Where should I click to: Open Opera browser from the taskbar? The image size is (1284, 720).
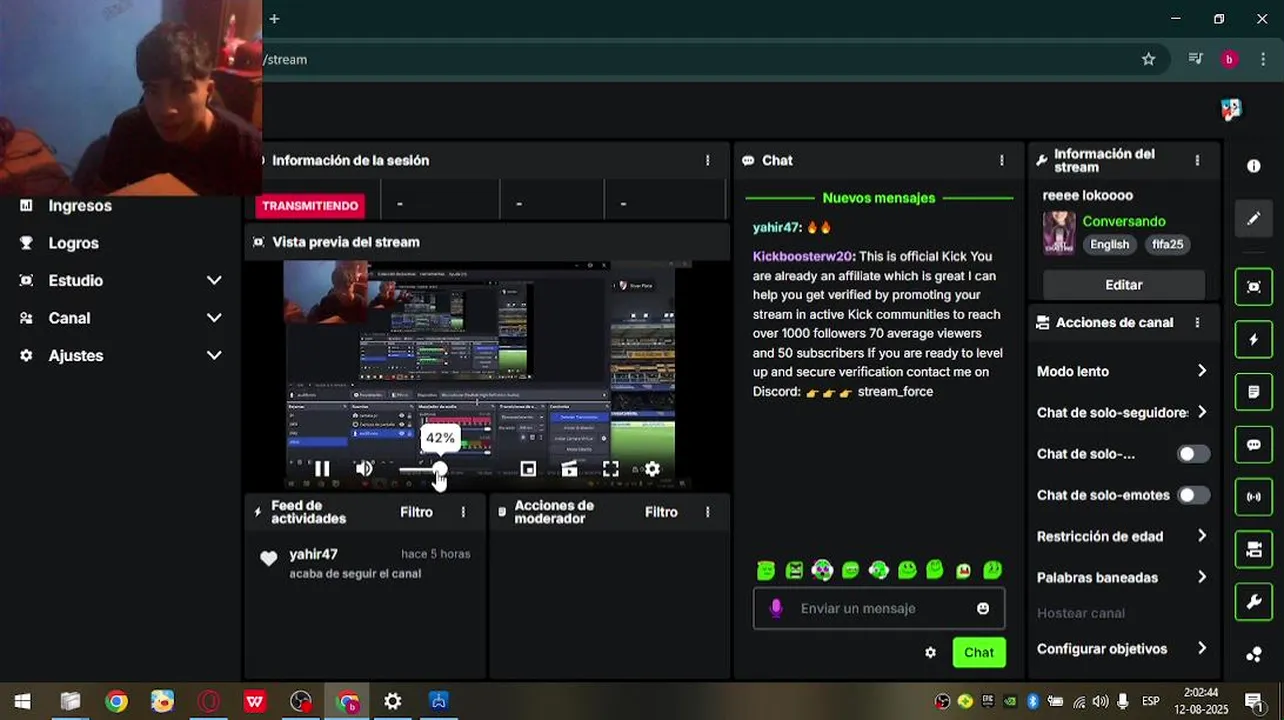click(209, 701)
